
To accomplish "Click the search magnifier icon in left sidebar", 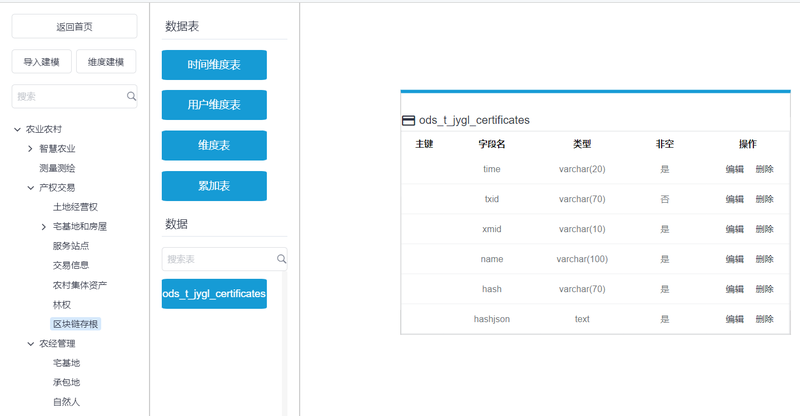I will (x=131, y=96).
